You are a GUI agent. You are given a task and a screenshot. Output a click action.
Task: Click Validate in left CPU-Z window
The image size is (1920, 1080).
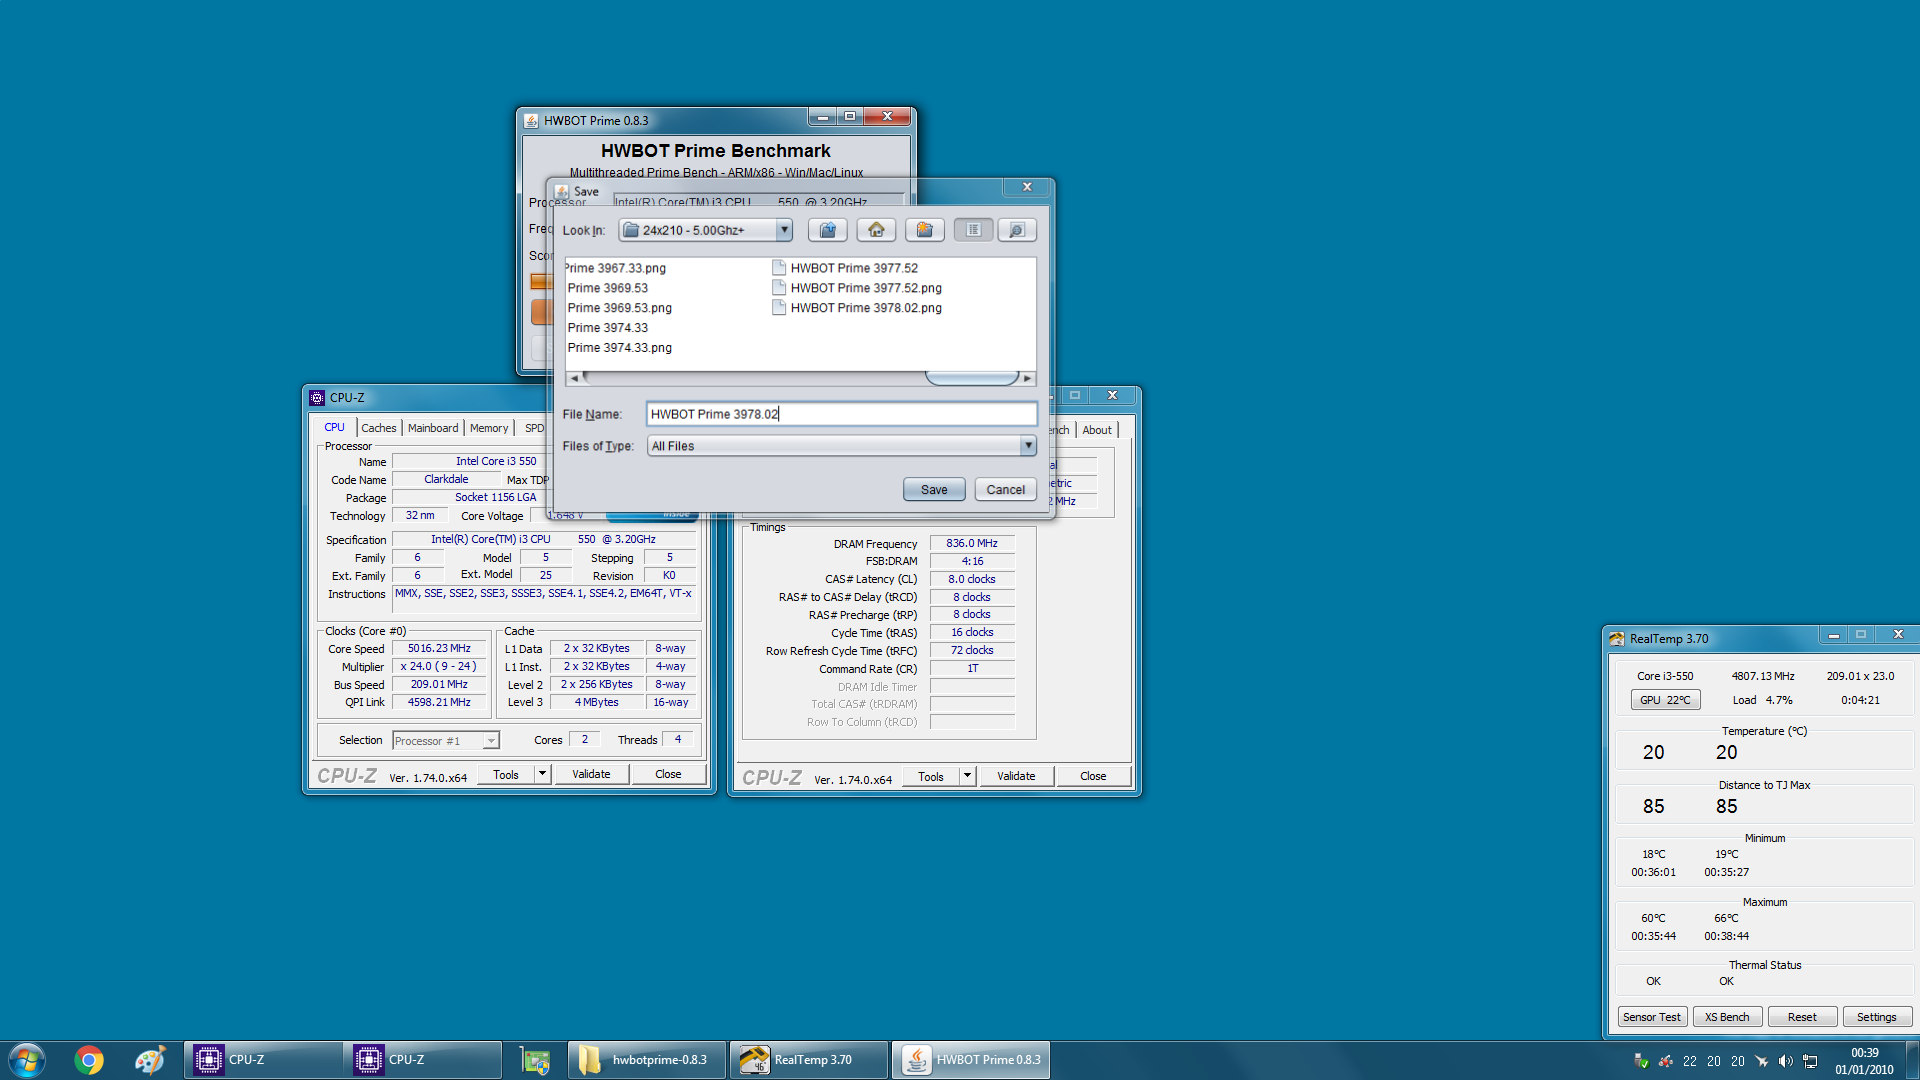point(591,775)
